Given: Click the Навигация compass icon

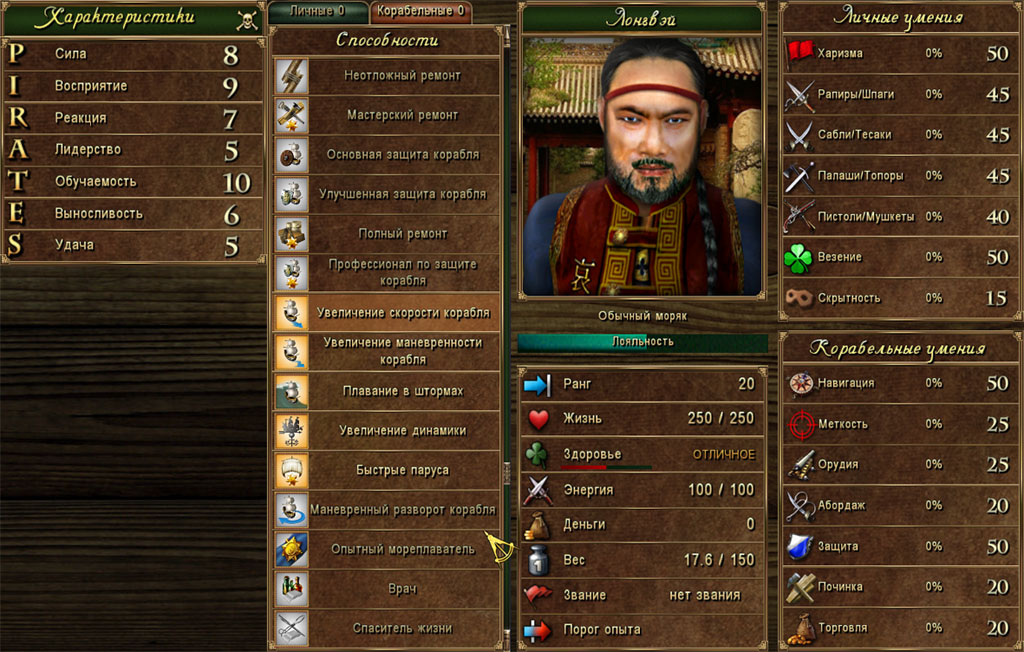Looking at the screenshot, I should [800, 383].
